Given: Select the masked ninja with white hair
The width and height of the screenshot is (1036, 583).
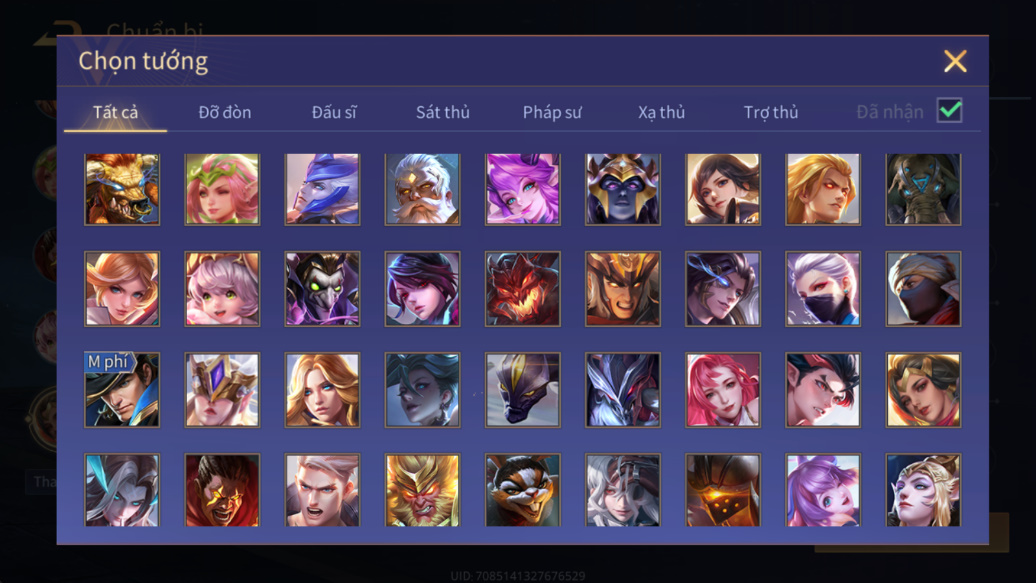Looking at the screenshot, I should pyautogui.click(x=823, y=289).
